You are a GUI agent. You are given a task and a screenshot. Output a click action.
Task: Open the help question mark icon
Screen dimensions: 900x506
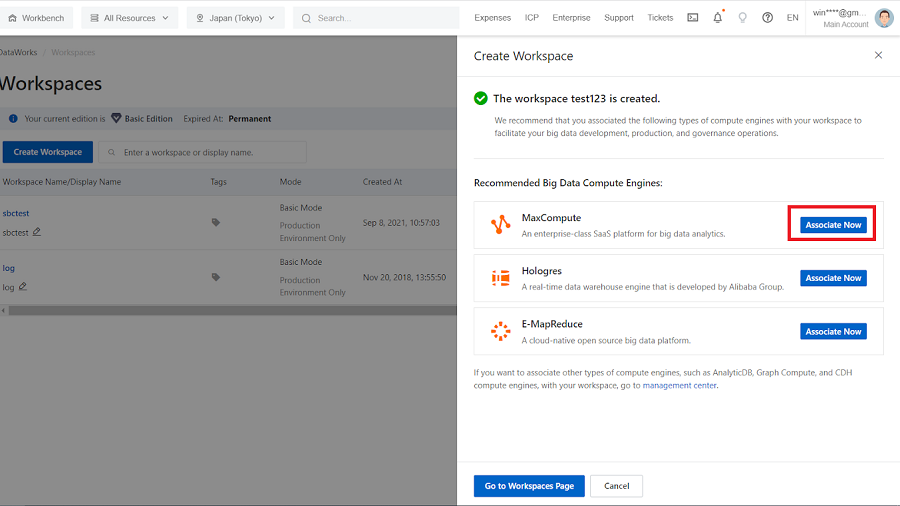[x=767, y=18]
